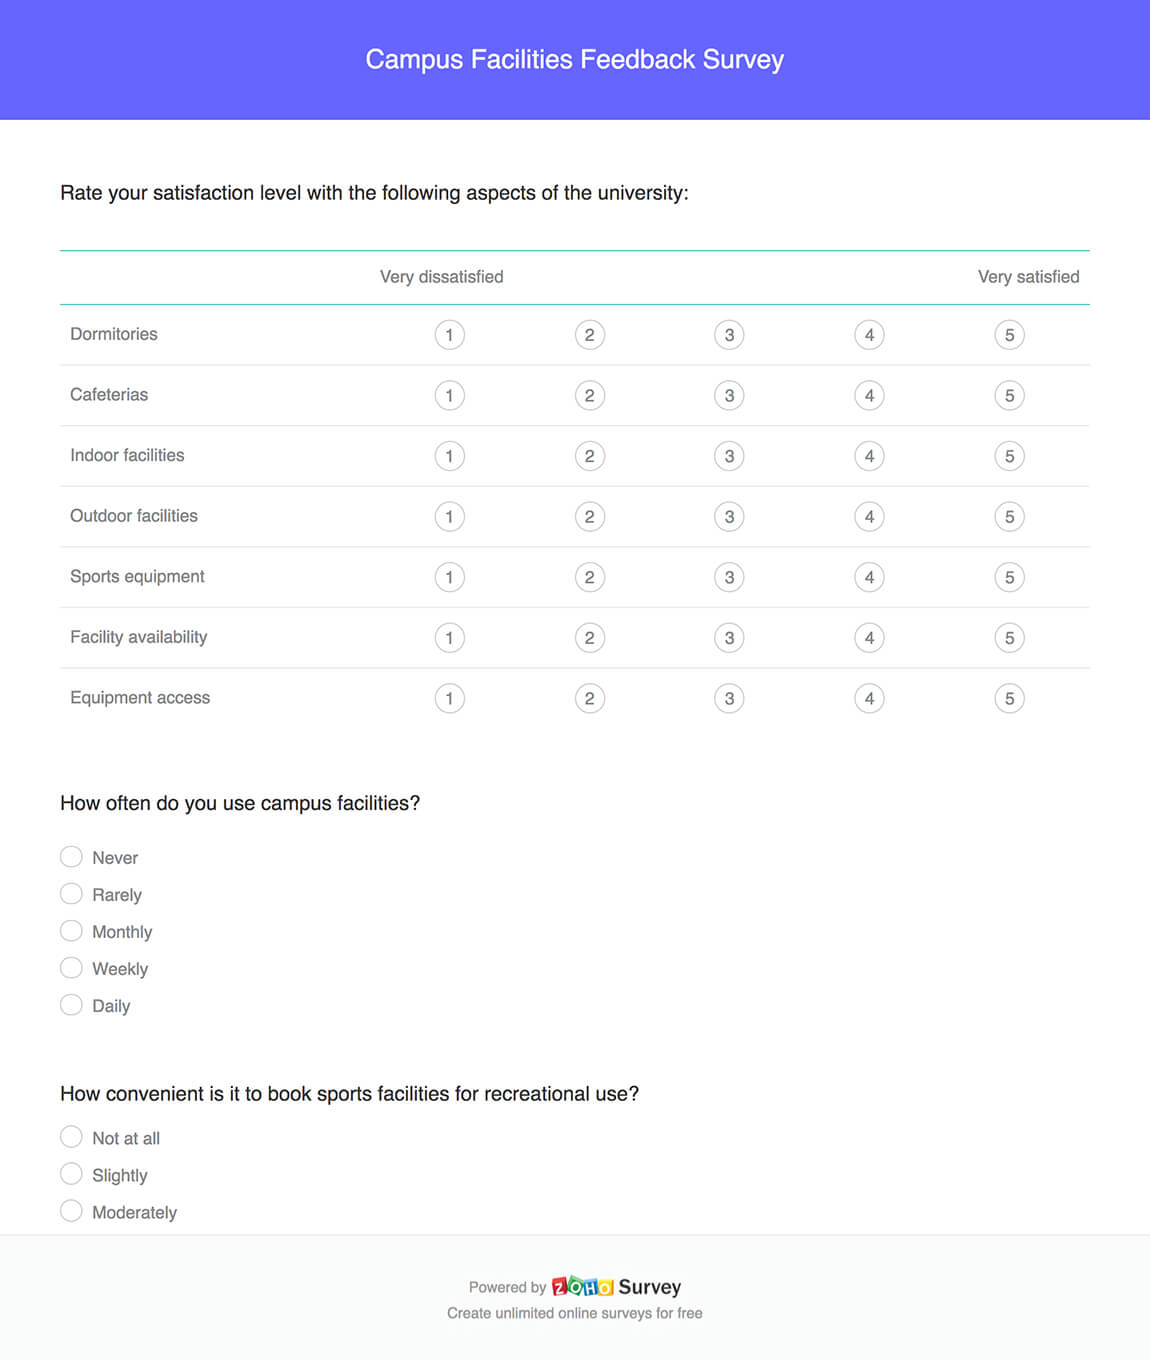This screenshot has width=1150, height=1360.
Task: Choose Never for facility usage frequency
Action: 71,857
